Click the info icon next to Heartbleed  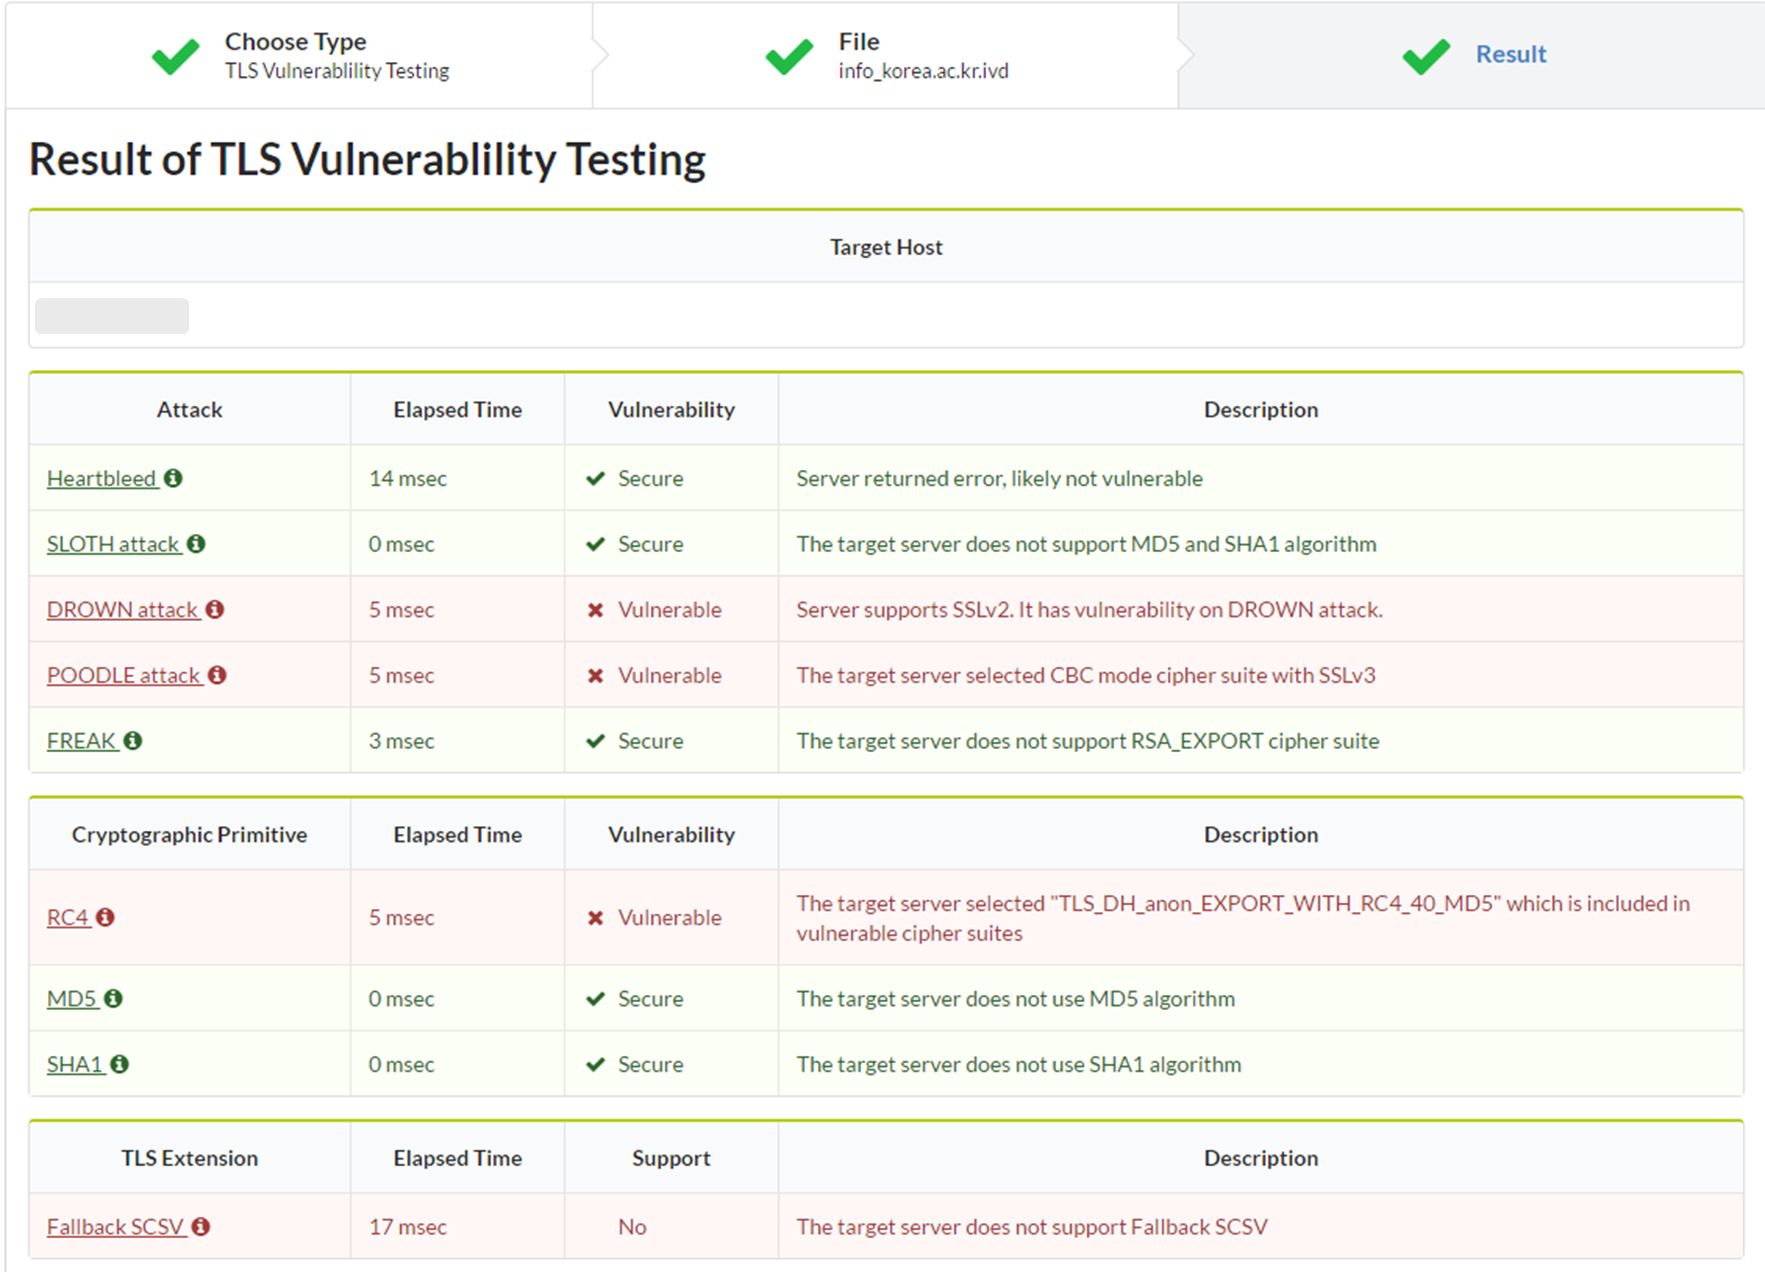173,478
